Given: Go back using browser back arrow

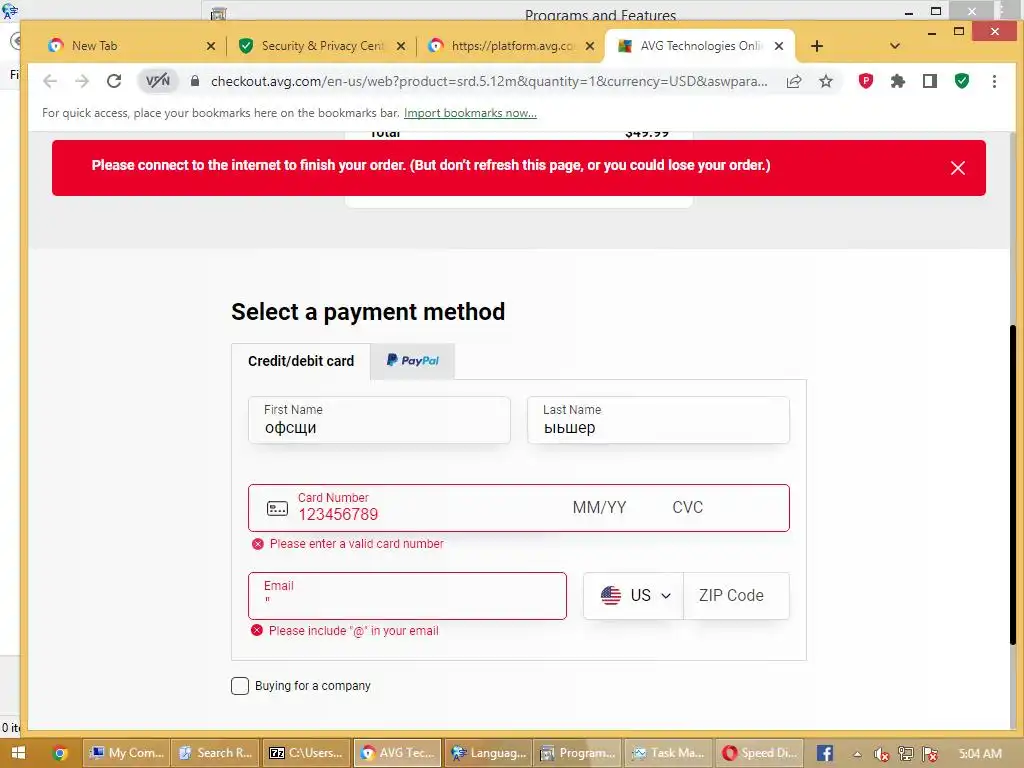Looking at the screenshot, I should [x=50, y=81].
